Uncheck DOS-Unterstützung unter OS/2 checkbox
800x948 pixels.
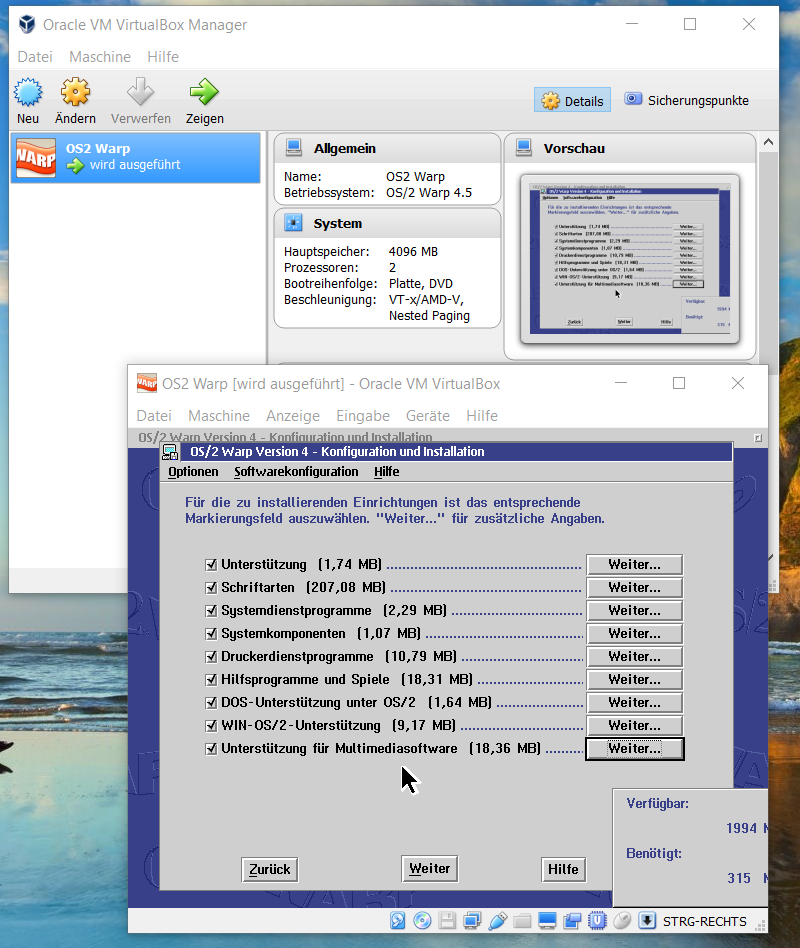click(211, 703)
